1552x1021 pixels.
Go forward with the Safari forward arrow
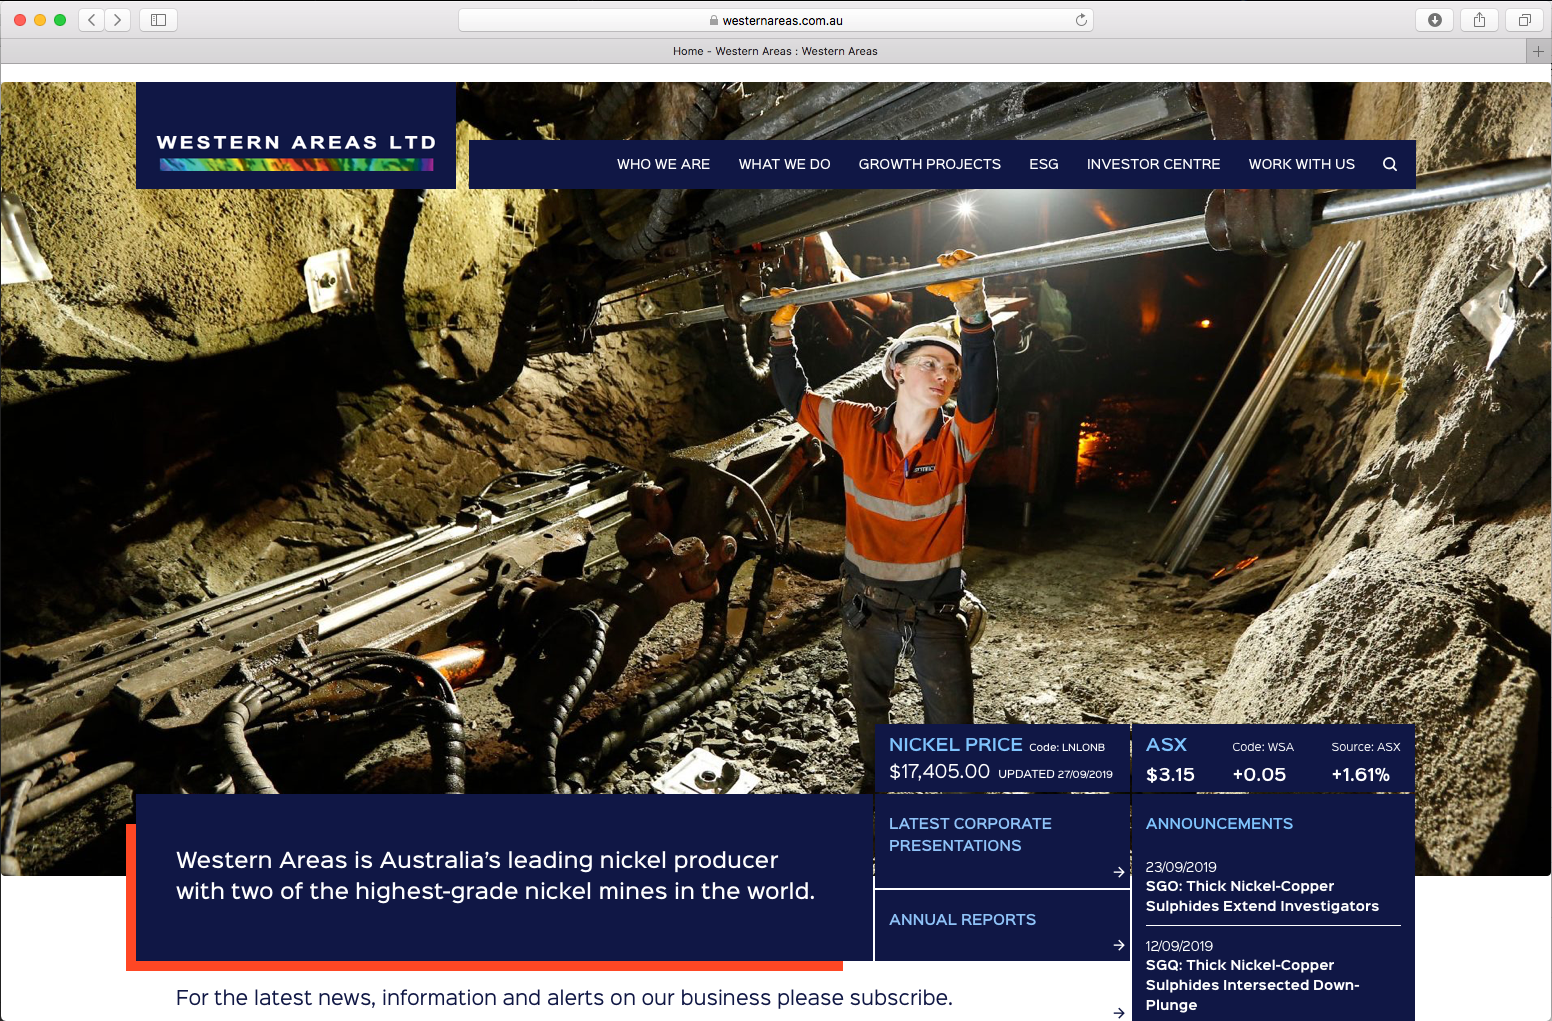[x=118, y=20]
